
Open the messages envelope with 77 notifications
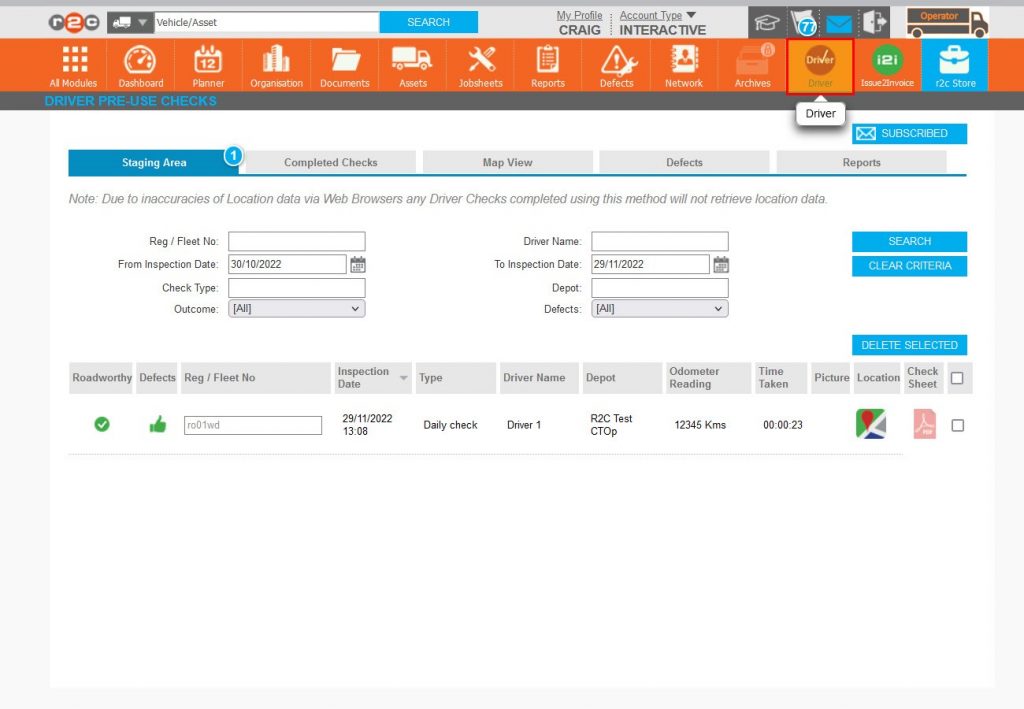click(838, 22)
